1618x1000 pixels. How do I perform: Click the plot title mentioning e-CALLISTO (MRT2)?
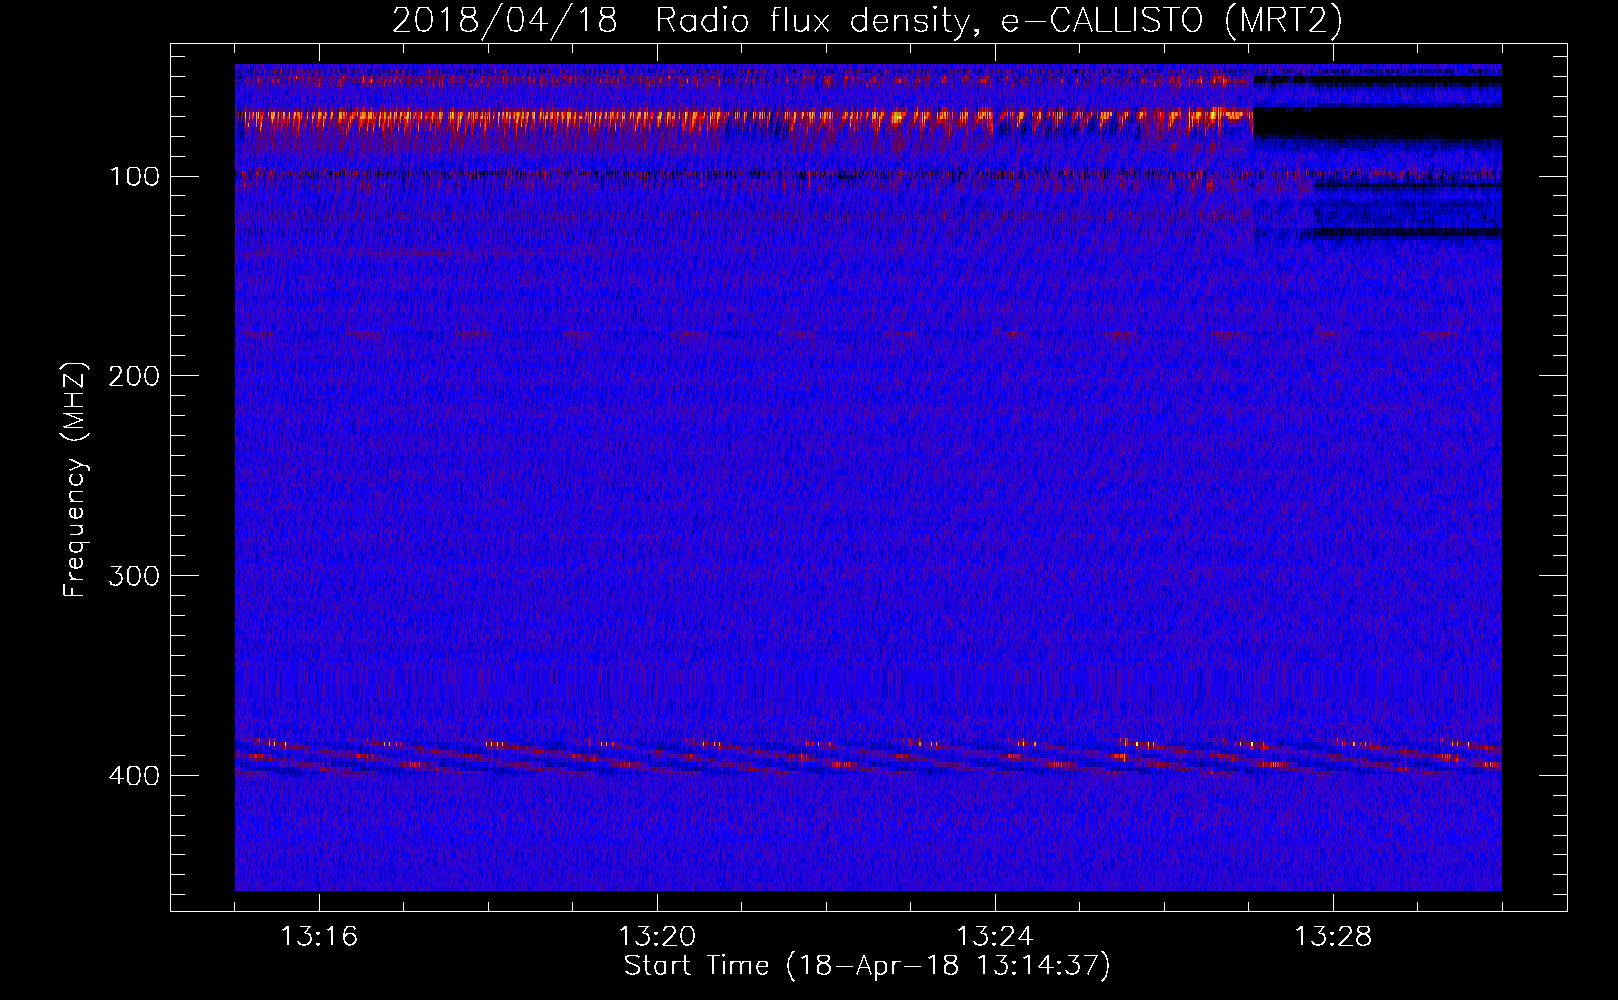click(867, 20)
